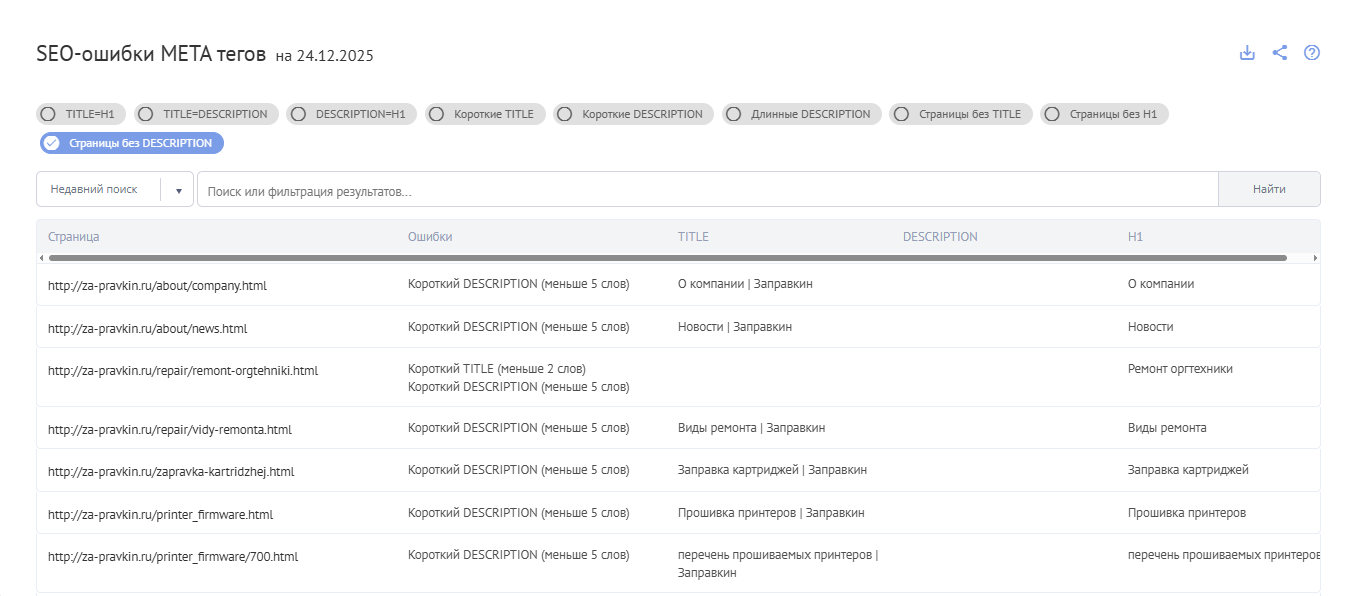Screen dimensions: 1354x596
Task: Click the error text in the company.html row
Action: (x=519, y=284)
